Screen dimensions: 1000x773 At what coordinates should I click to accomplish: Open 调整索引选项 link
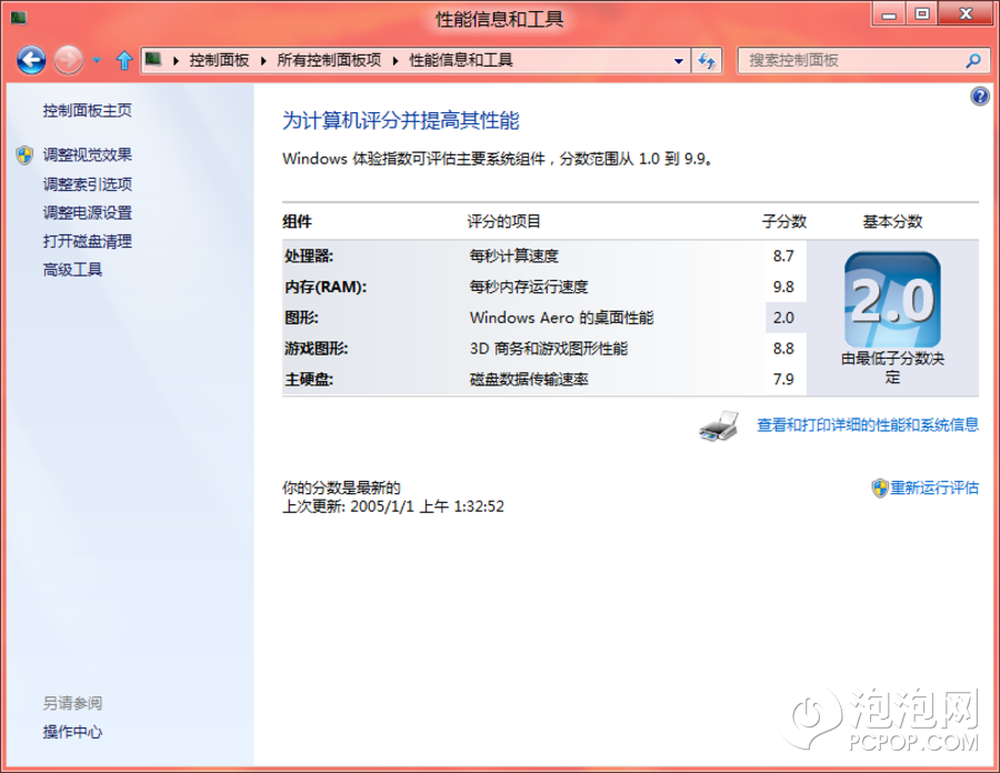(x=87, y=184)
